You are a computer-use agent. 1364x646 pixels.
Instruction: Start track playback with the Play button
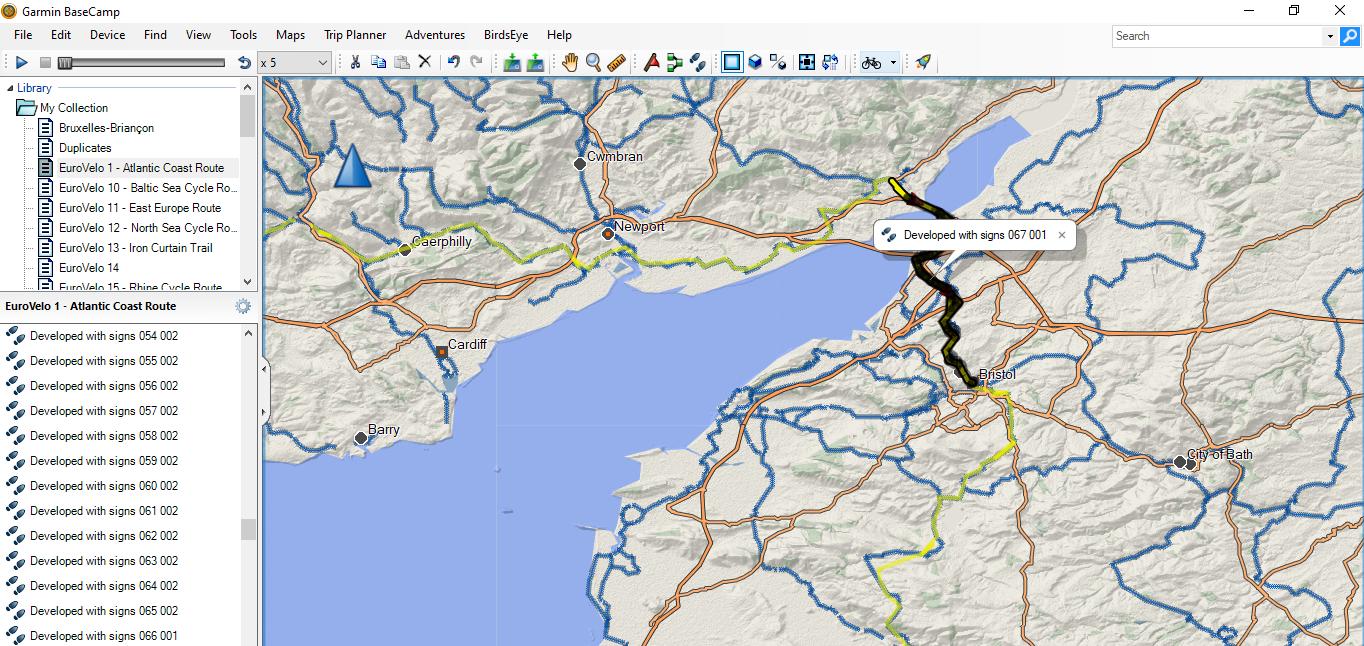tap(21, 62)
